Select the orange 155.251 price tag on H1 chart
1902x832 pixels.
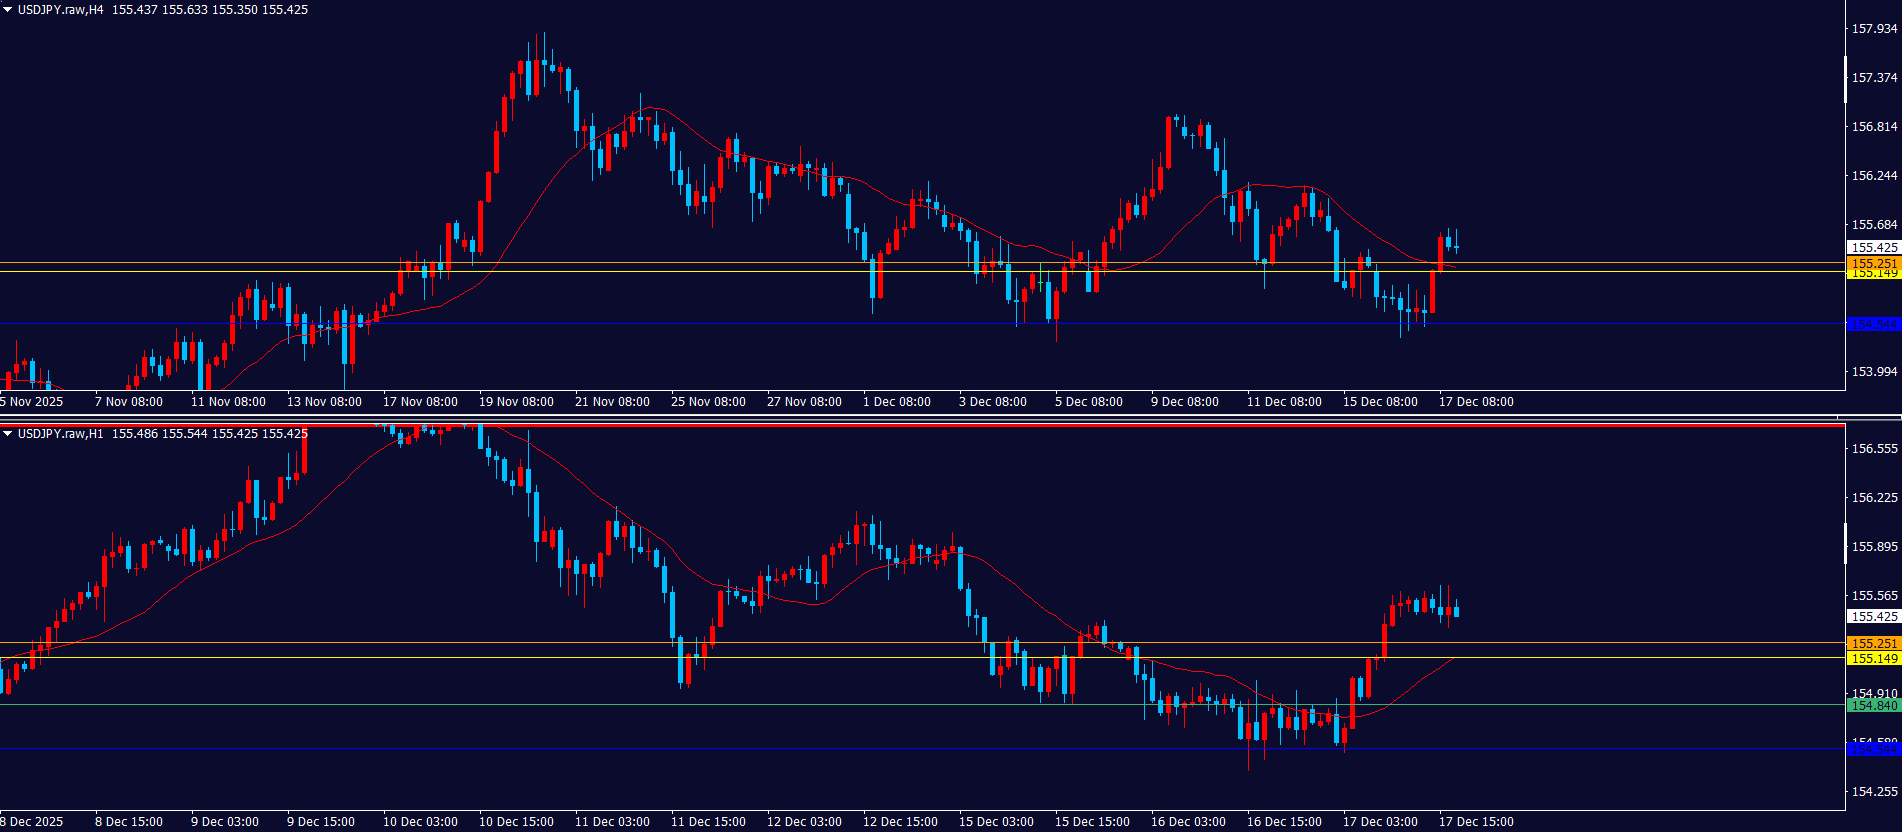(x=1873, y=643)
